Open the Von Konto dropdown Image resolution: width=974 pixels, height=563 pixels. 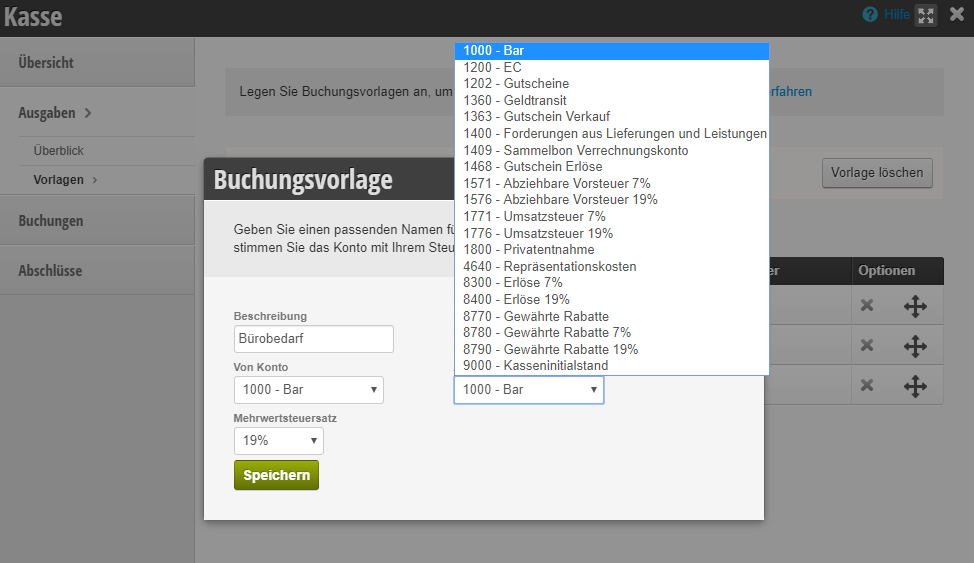tap(308, 390)
